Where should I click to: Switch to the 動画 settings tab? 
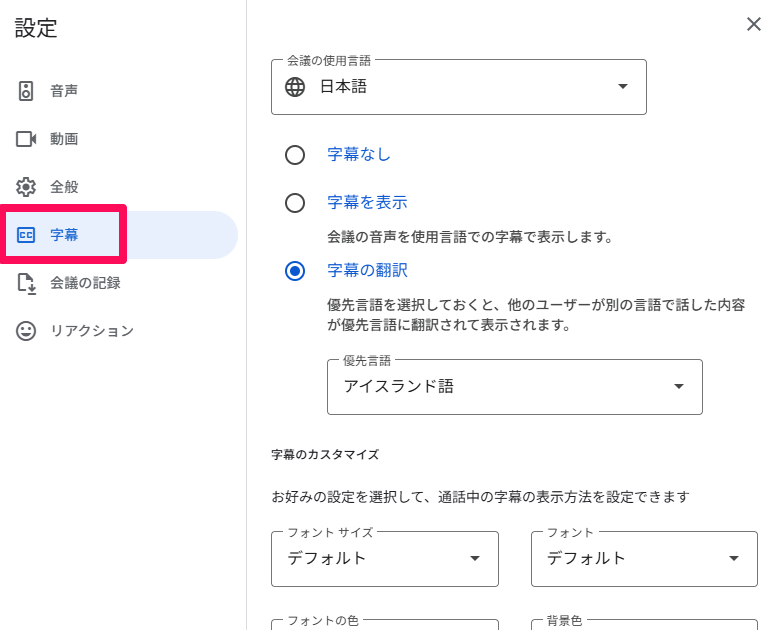[119, 139]
